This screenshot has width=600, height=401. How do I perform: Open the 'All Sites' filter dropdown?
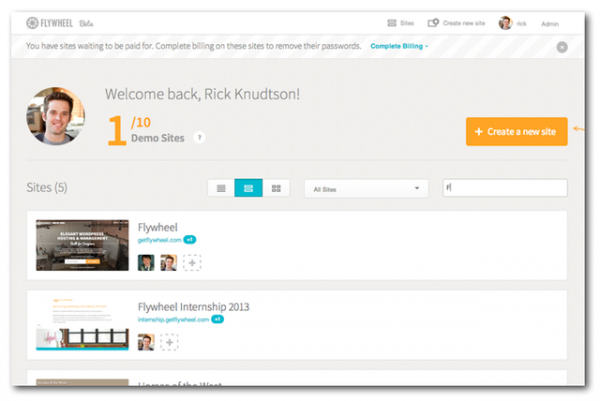click(x=365, y=188)
